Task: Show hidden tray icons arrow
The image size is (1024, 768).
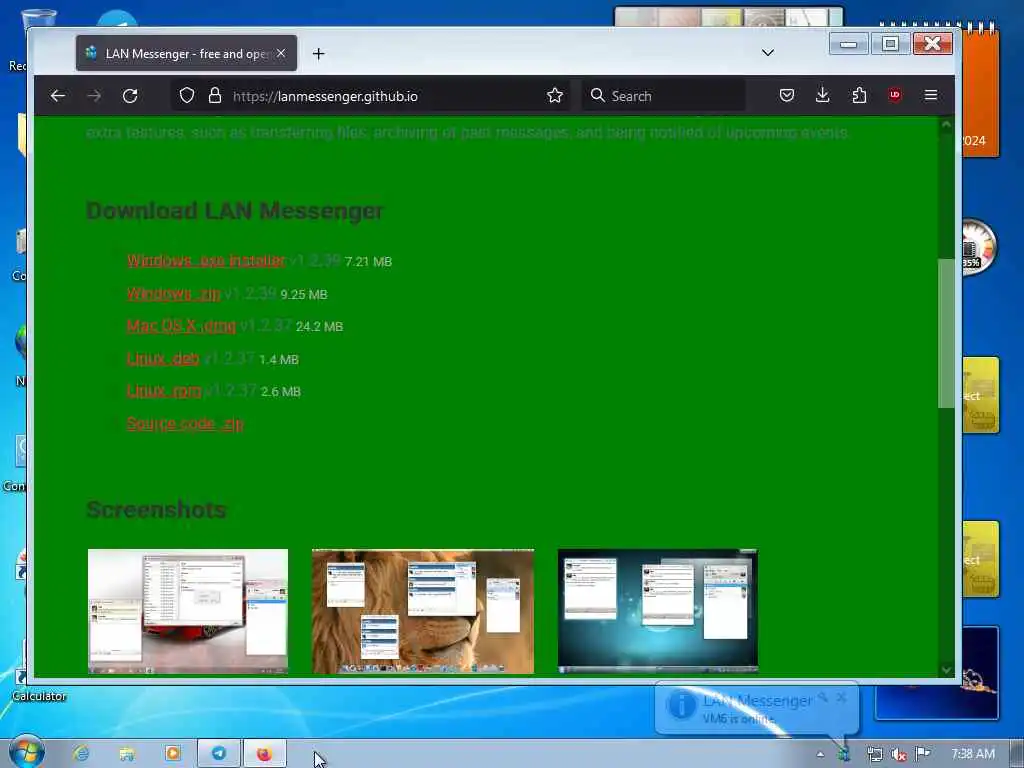Action: [820, 754]
